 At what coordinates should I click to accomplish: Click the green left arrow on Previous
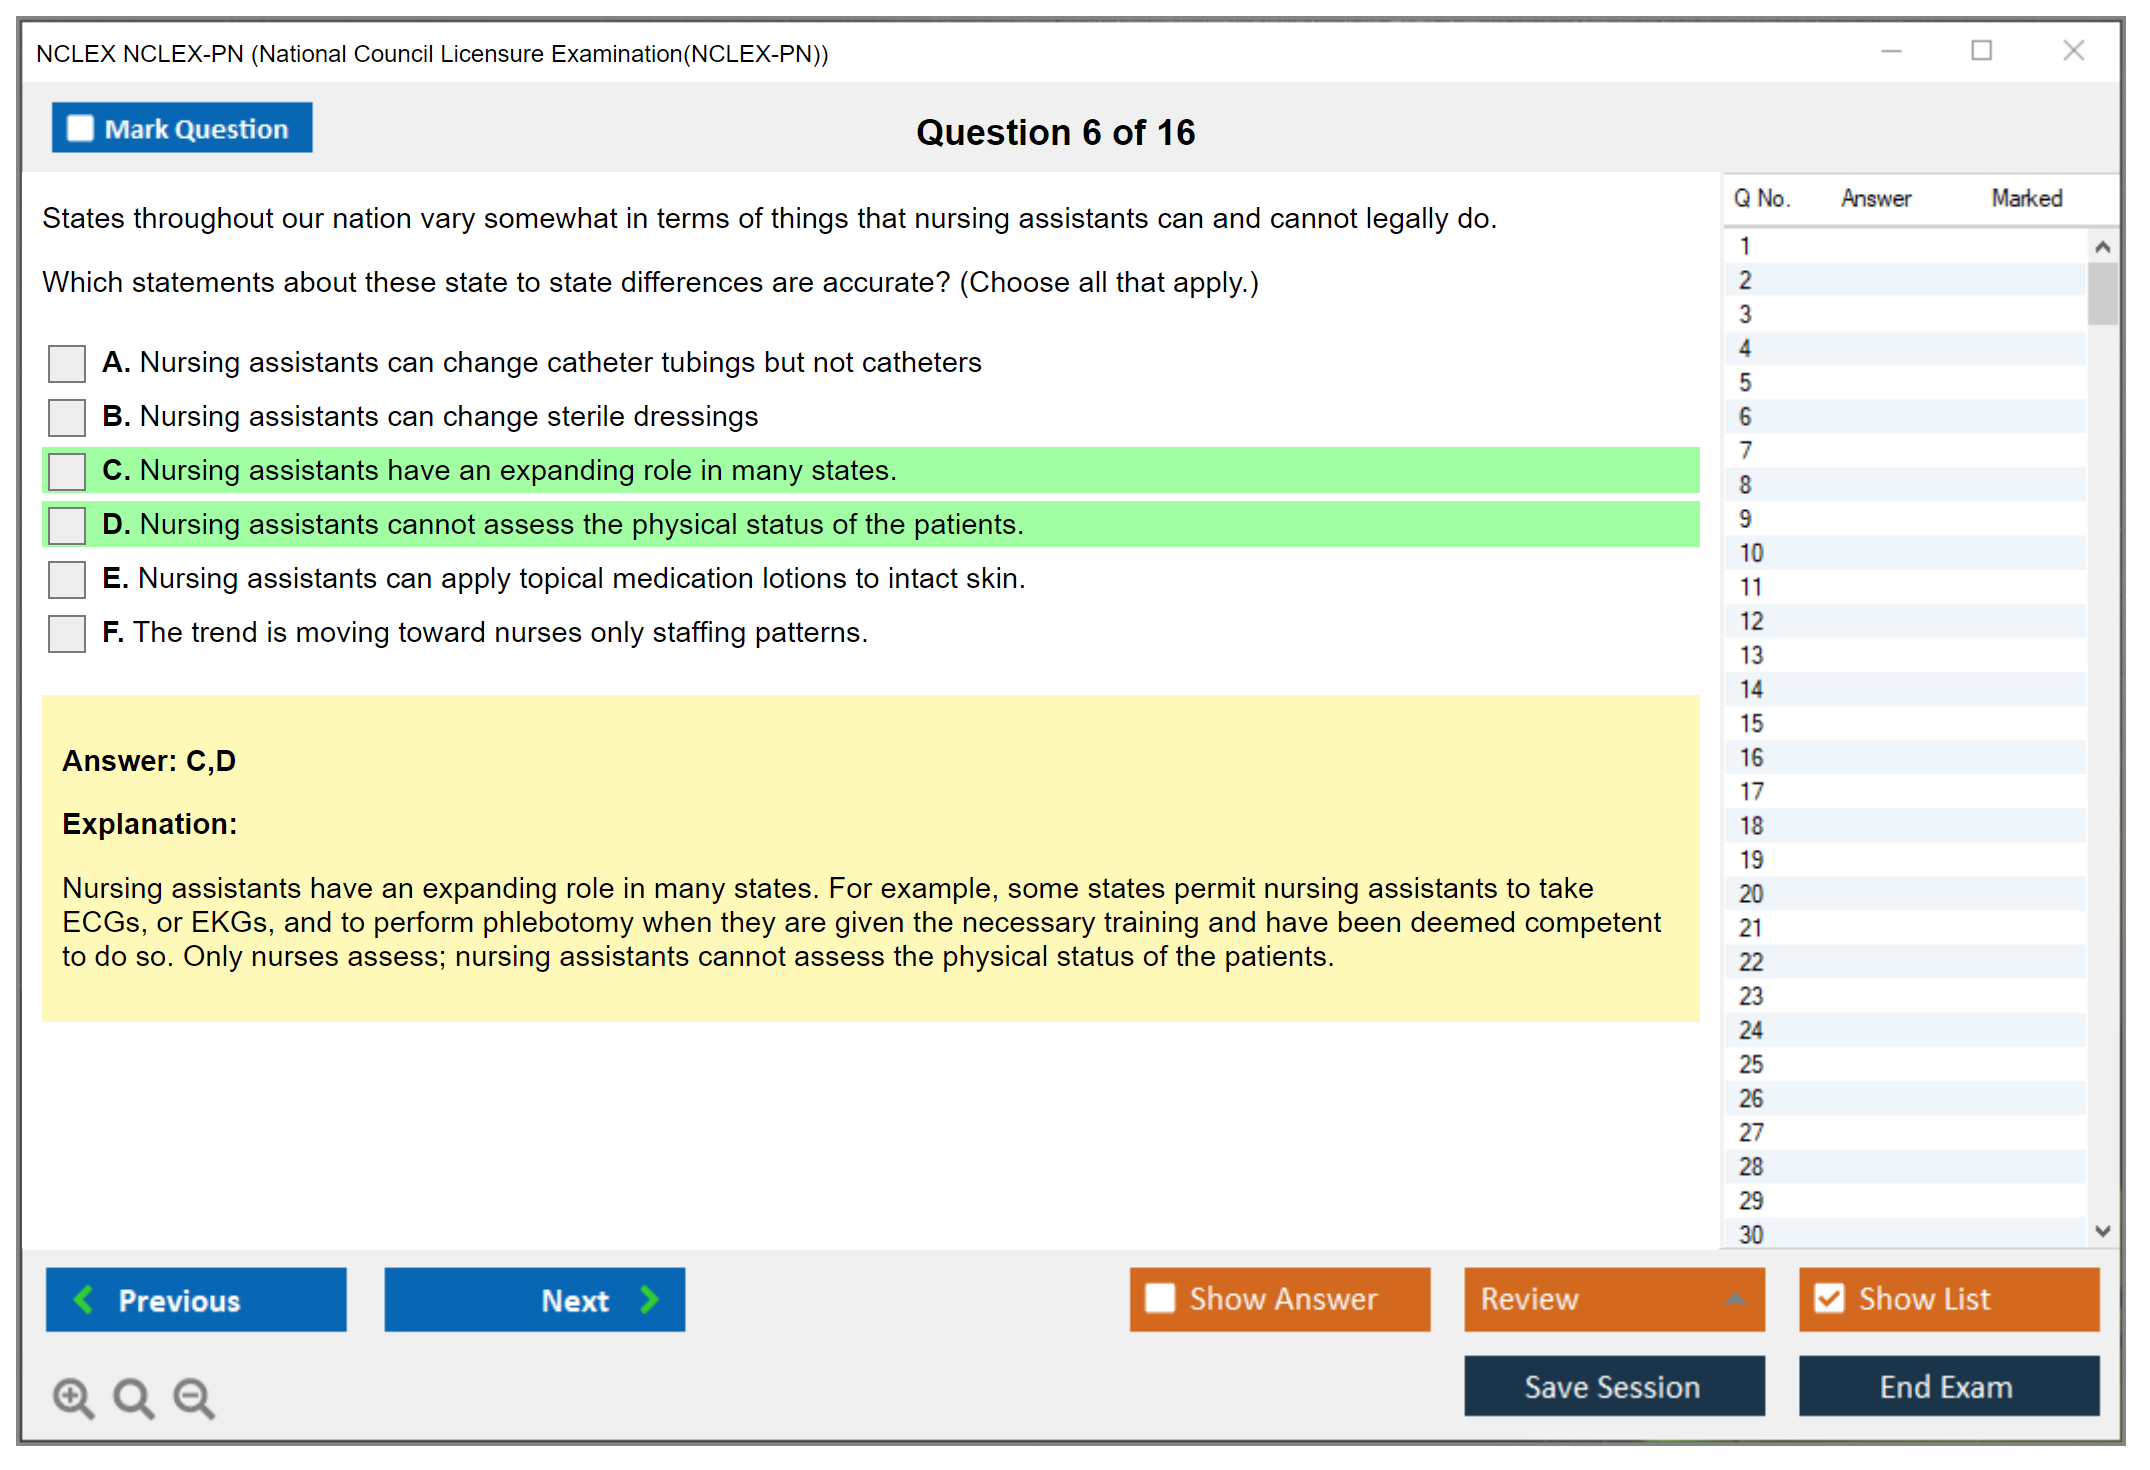(x=85, y=1299)
